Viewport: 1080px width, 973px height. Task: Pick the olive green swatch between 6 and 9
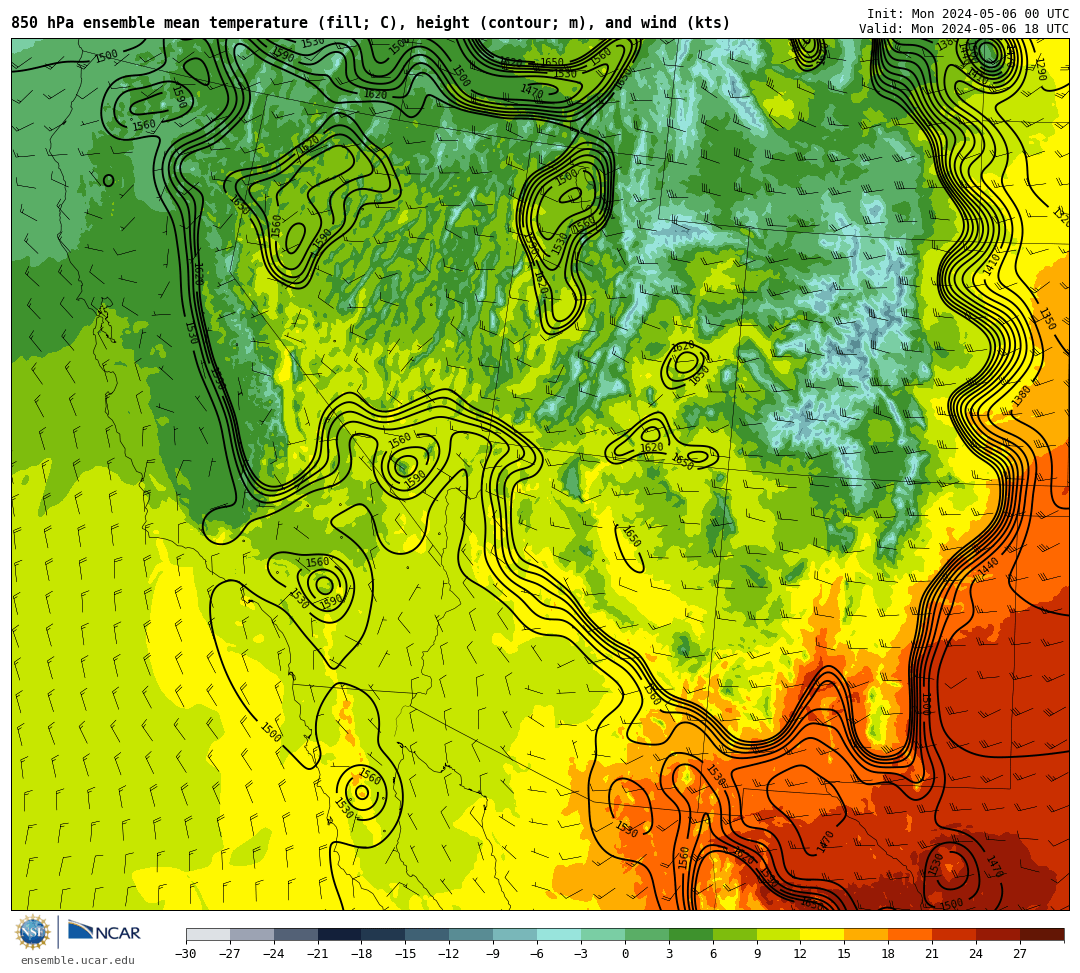735,934
